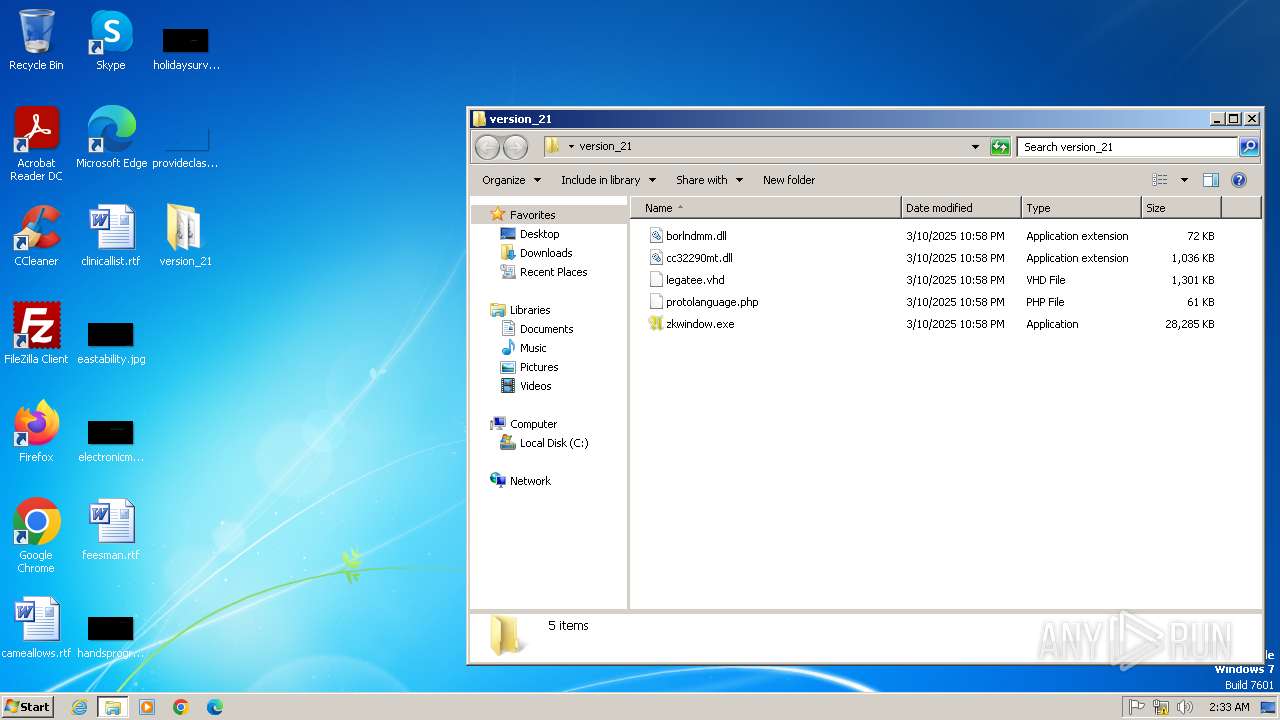Screen dimensions: 1280x720
Task: Sort by Date modified column
Action: tap(961, 208)
